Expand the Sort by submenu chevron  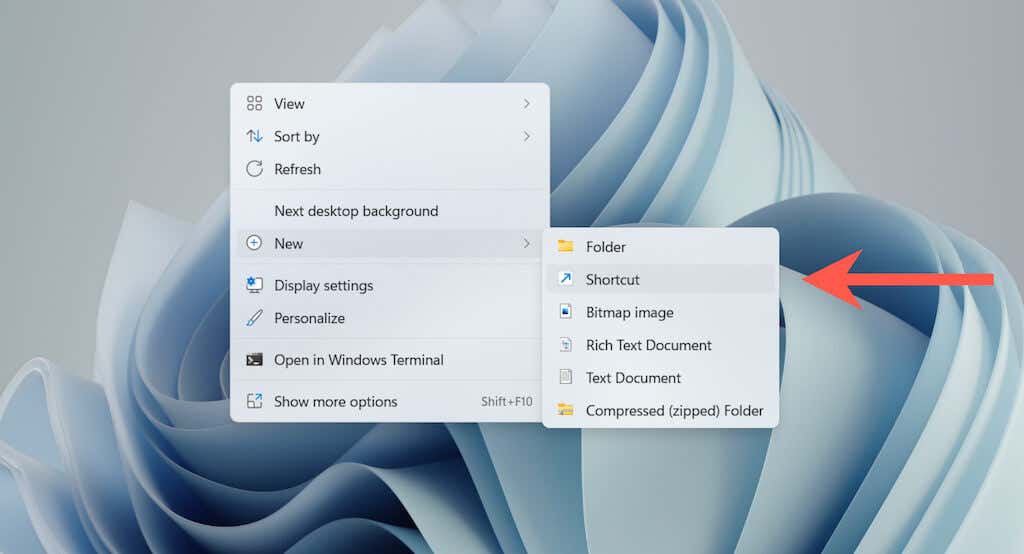click(x=526, y=136)
